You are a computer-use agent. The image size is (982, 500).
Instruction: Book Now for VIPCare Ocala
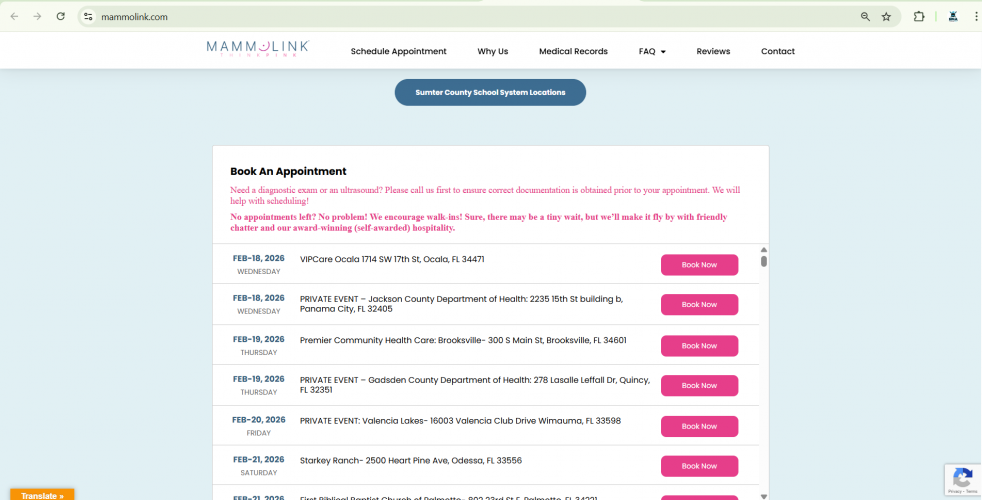coord(700,265)
